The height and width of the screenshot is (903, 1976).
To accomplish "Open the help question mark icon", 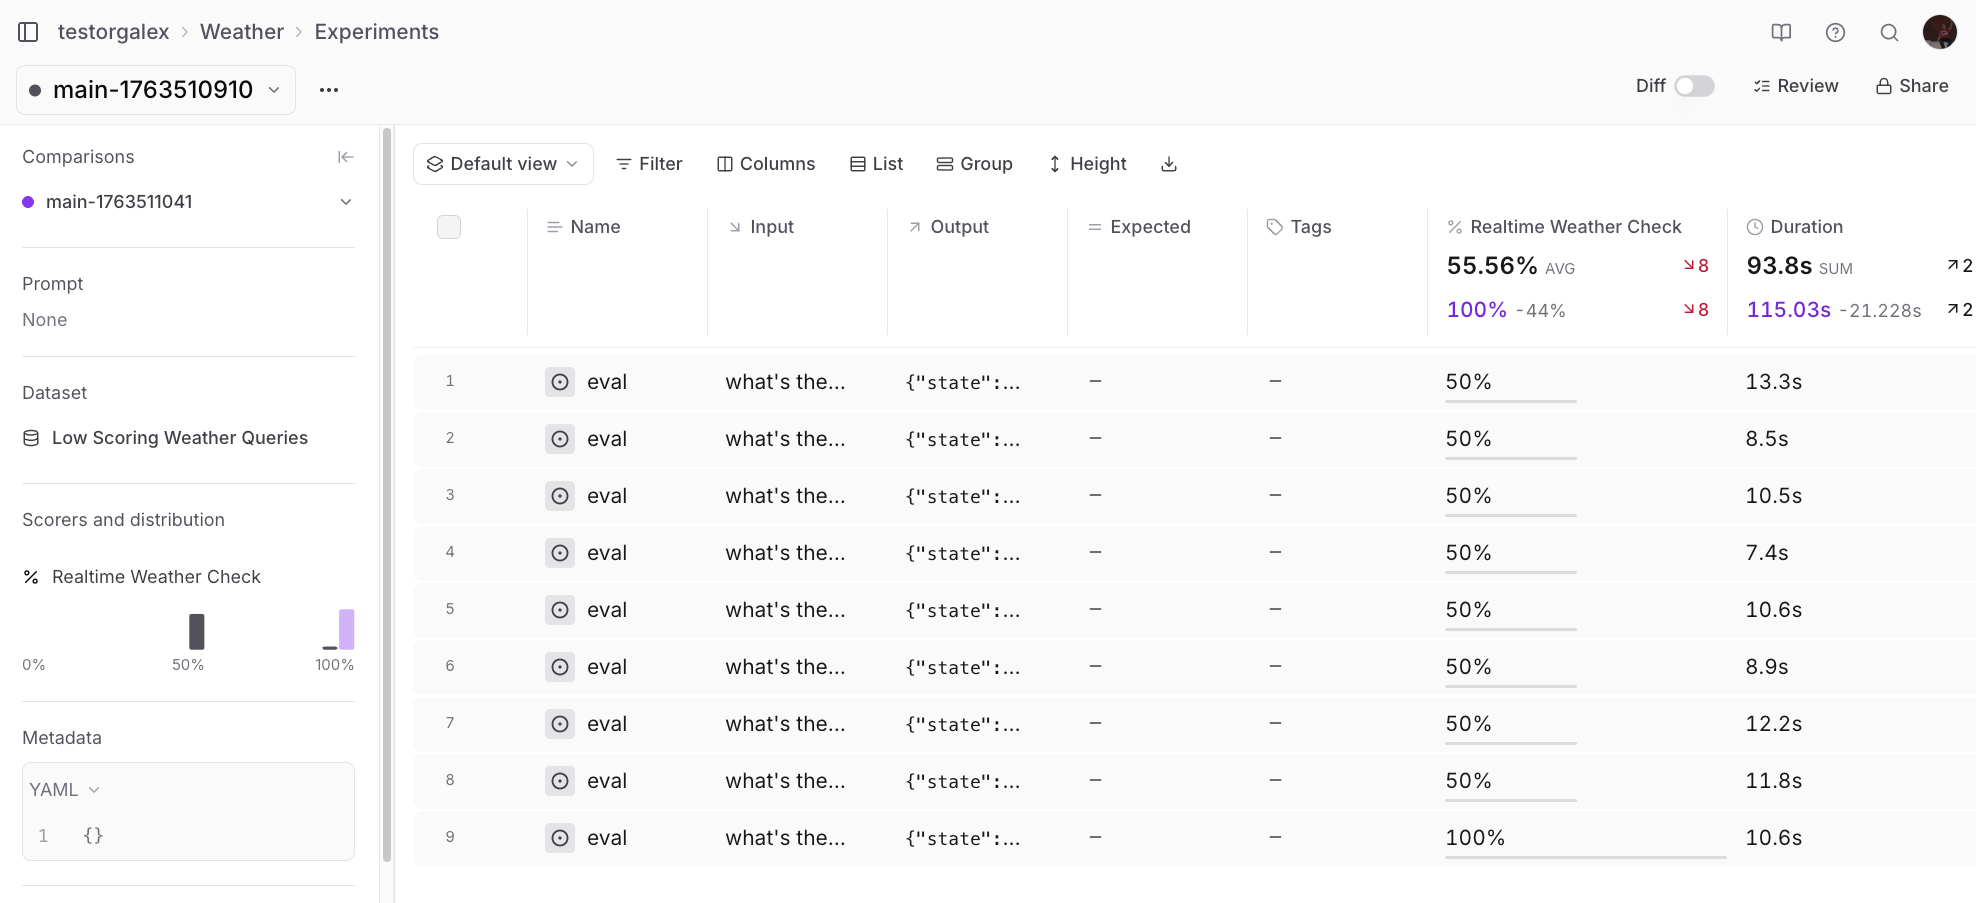I will pos(1835,32).
